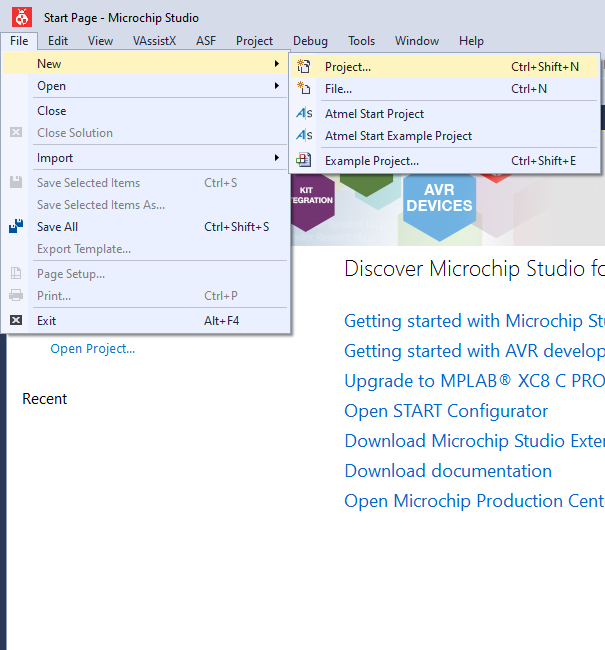Image resolution: width=605 pixels, height=650 pixels.
Task: Choose Print... menu entry
Action: [145, 295]
